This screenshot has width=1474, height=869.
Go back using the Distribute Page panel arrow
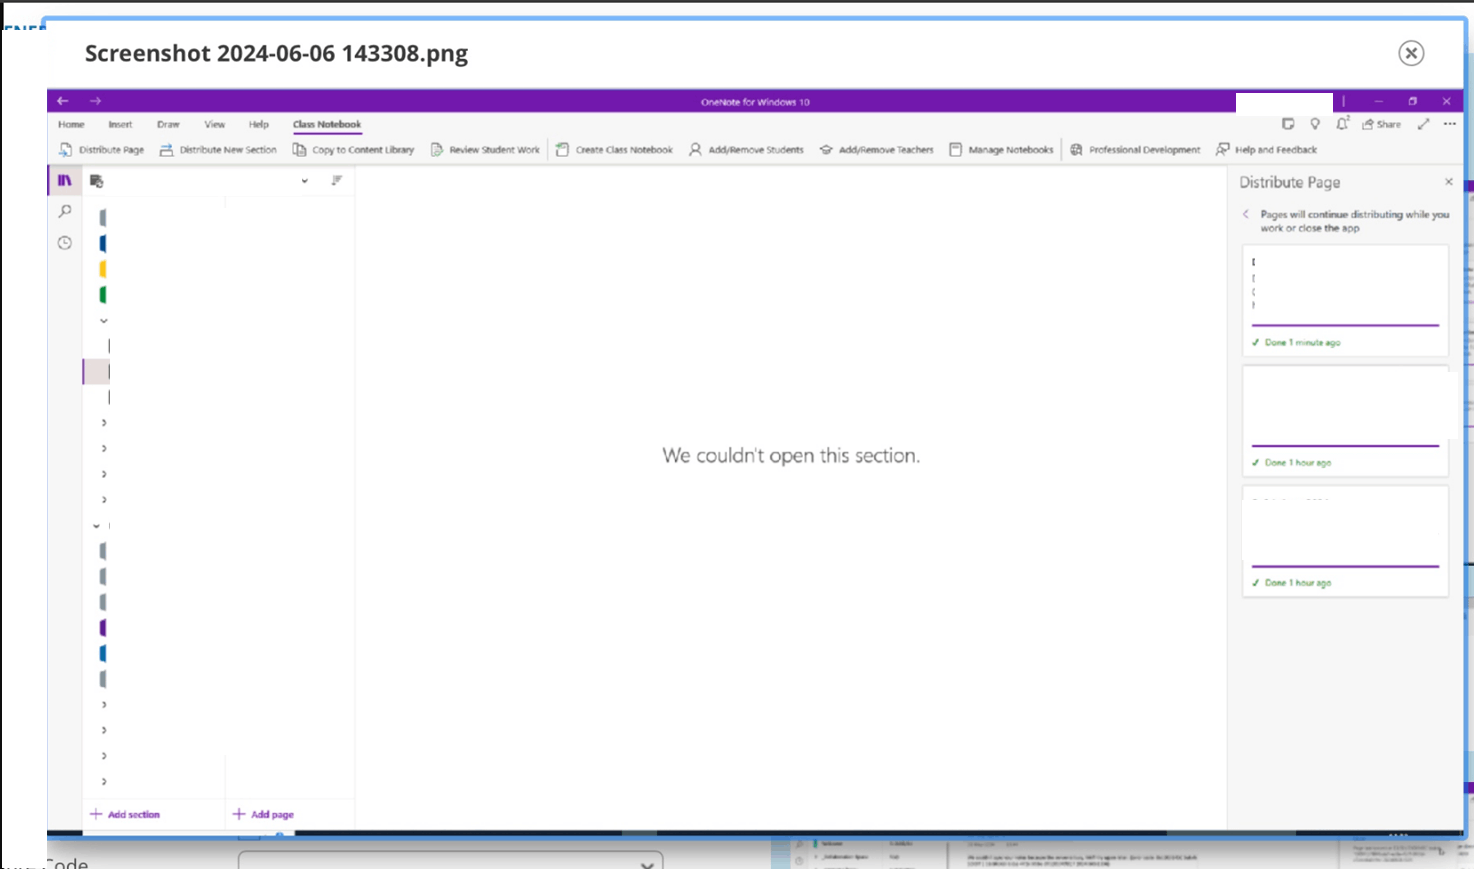[1246, 214]
